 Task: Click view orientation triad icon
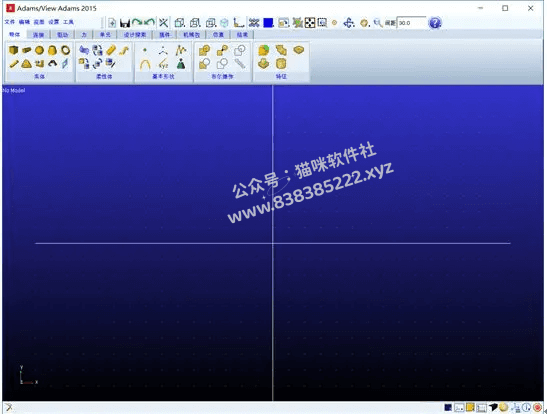pos(239,23)
